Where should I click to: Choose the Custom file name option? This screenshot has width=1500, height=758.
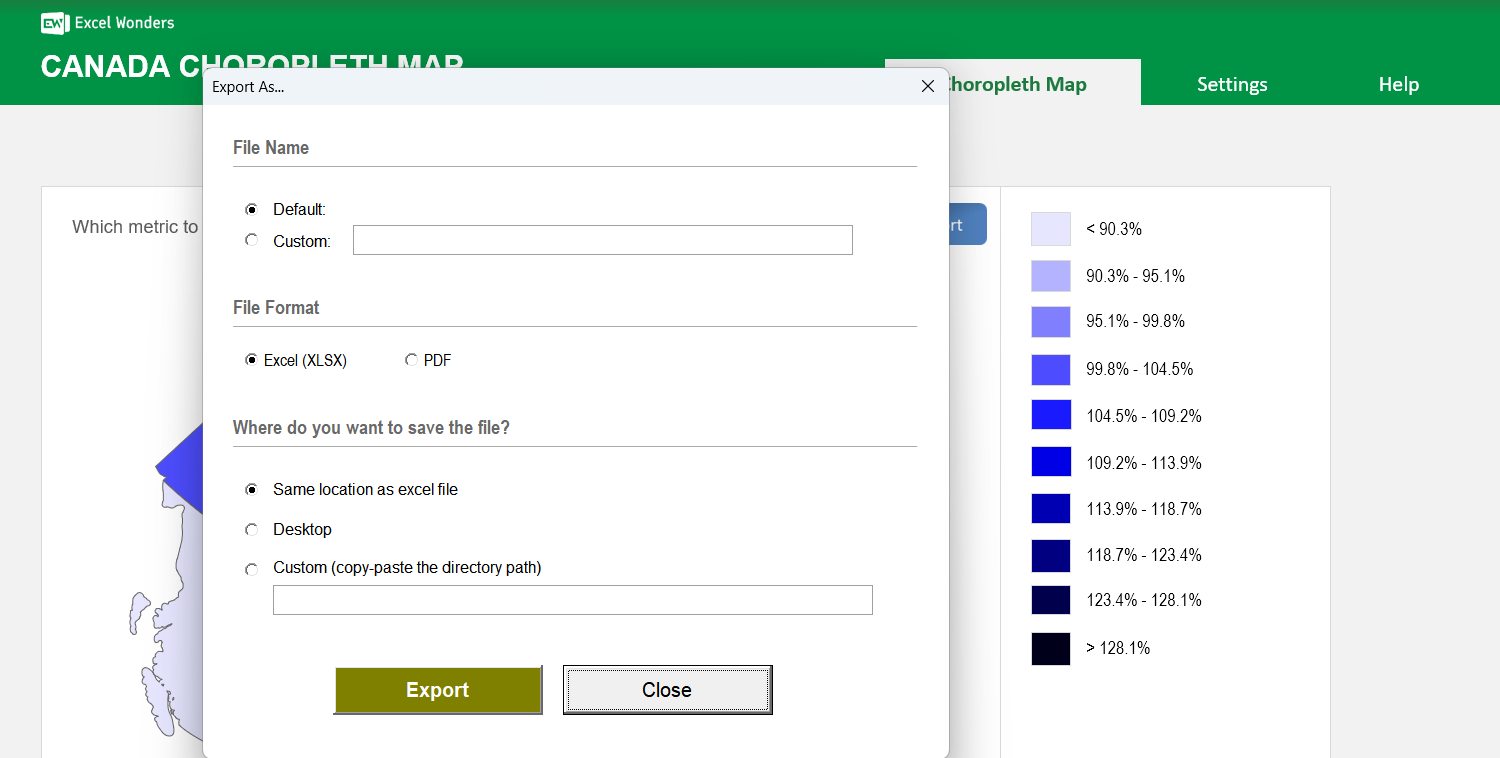[251, 240]
